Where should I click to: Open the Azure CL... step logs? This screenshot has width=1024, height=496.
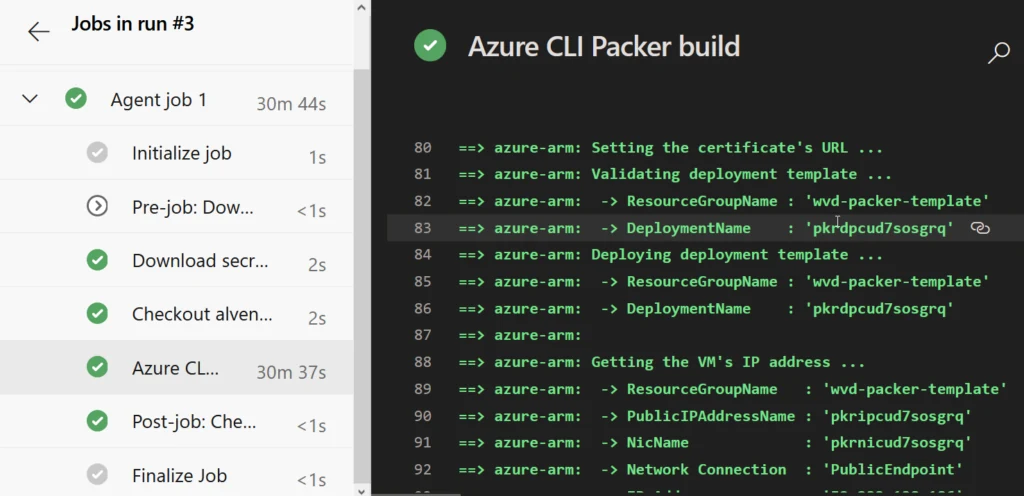click(176, 367)
